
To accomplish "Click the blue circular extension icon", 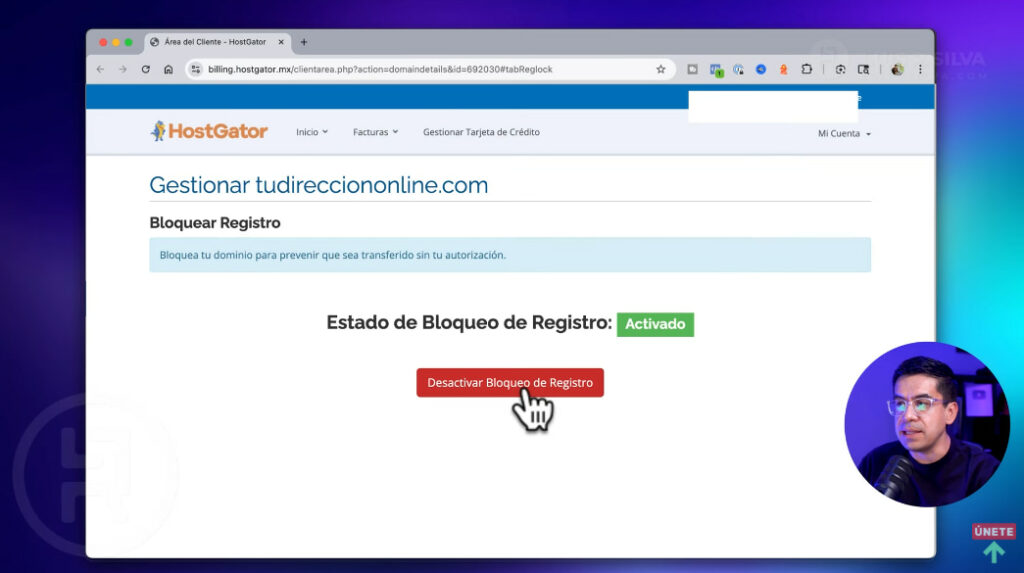I will [x=761, y=69].
